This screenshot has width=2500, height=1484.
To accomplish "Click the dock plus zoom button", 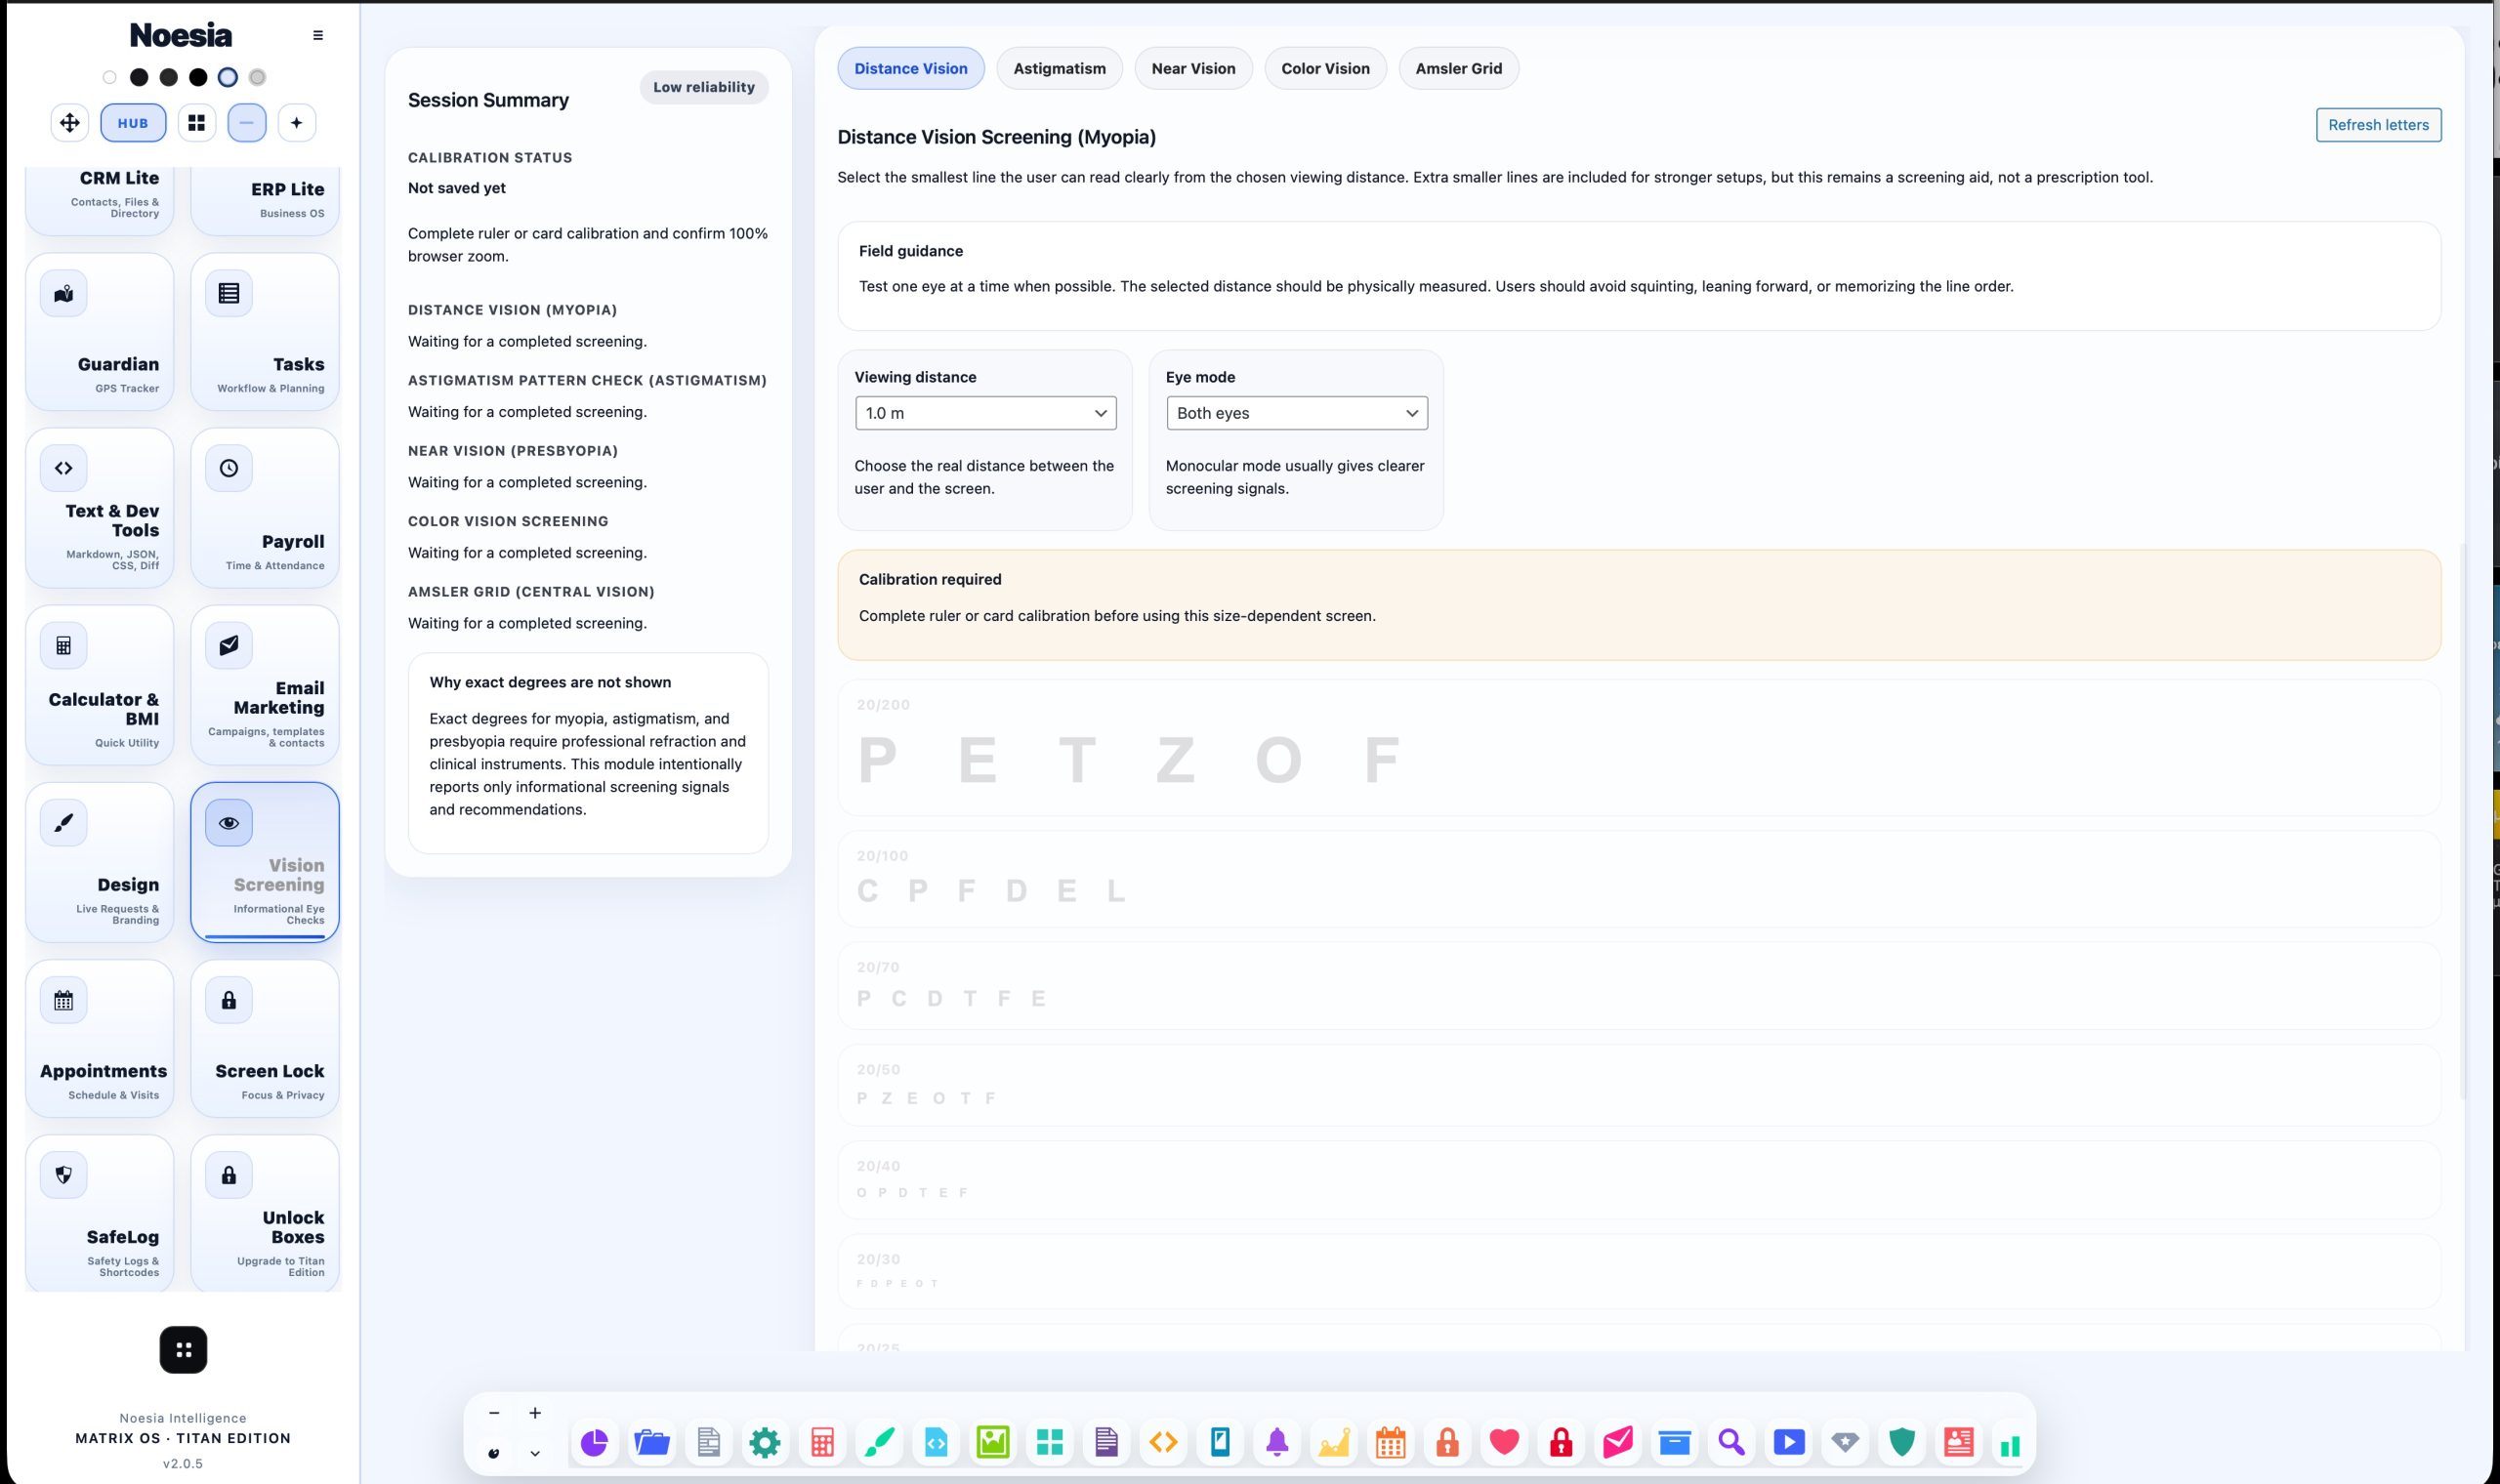I will click(x=535, y=1413).
